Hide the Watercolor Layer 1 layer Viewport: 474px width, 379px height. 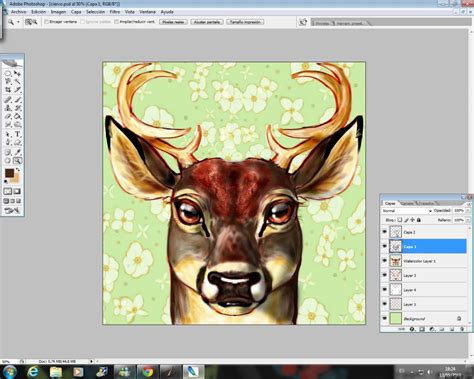(385, 261)
